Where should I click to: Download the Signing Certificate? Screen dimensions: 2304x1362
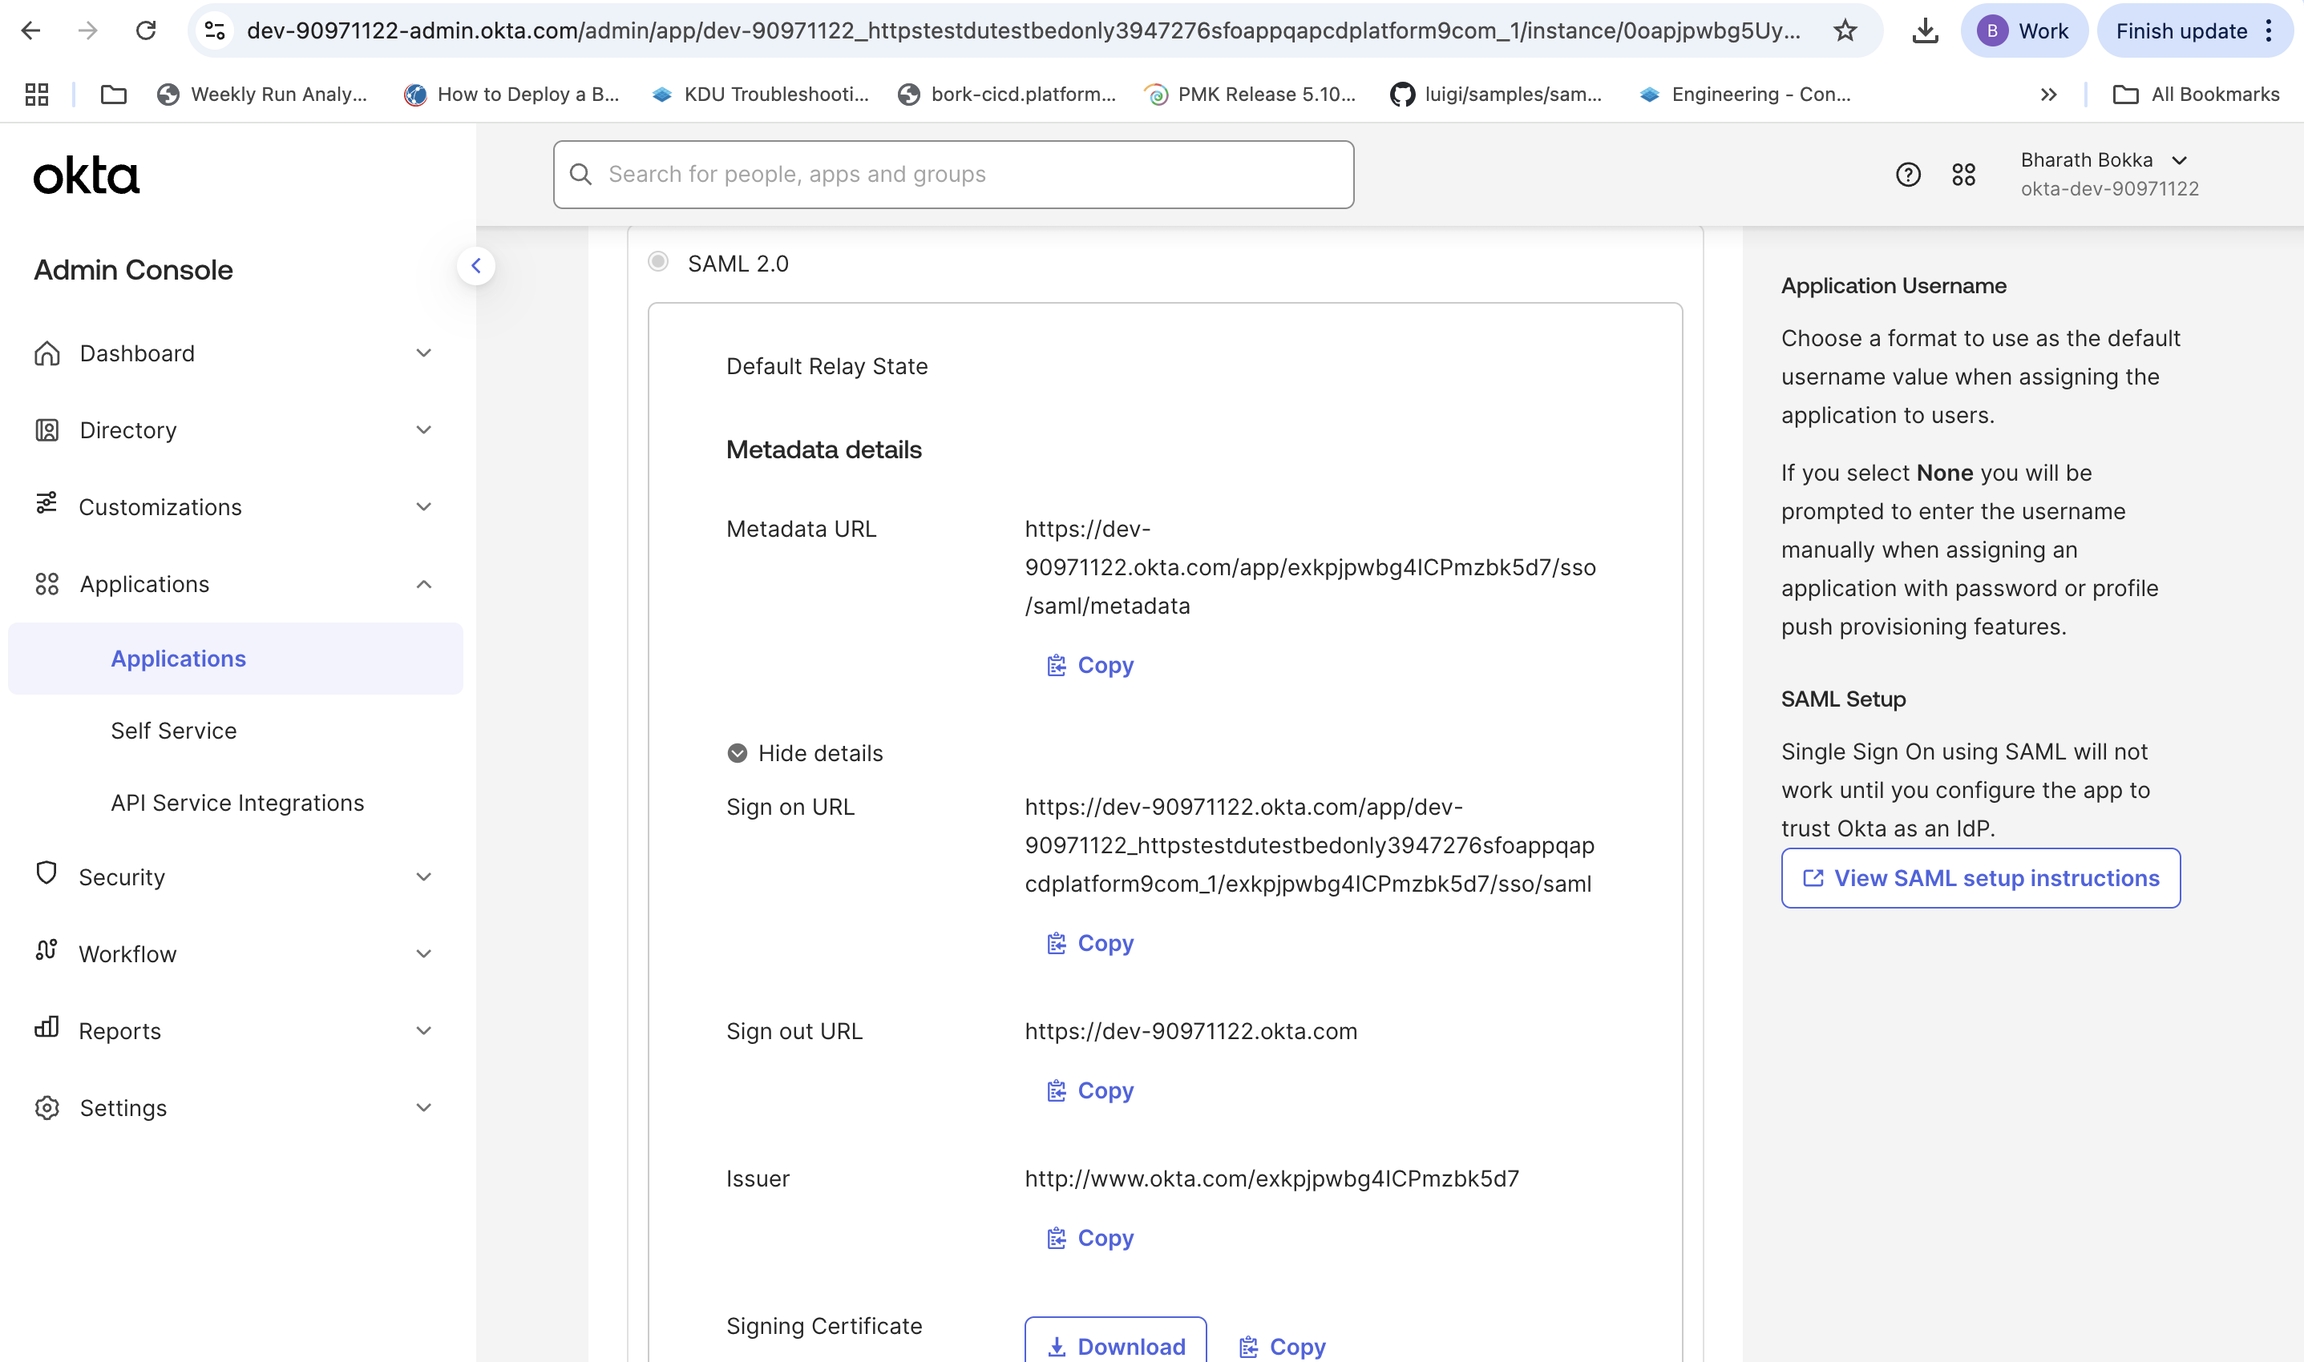pos(1115,1345)
